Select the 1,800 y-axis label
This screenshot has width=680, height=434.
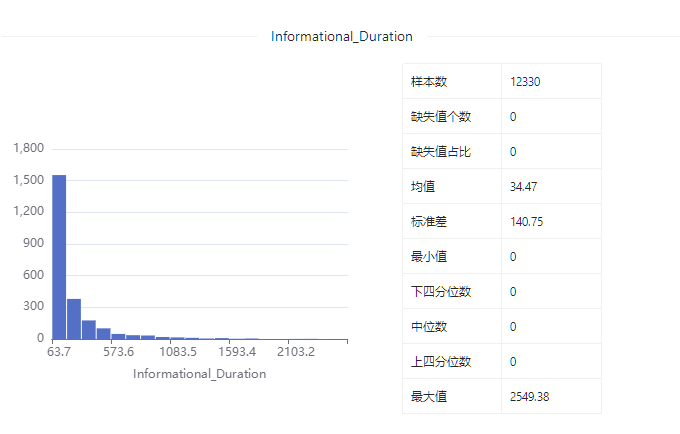[x=29, y=148]
